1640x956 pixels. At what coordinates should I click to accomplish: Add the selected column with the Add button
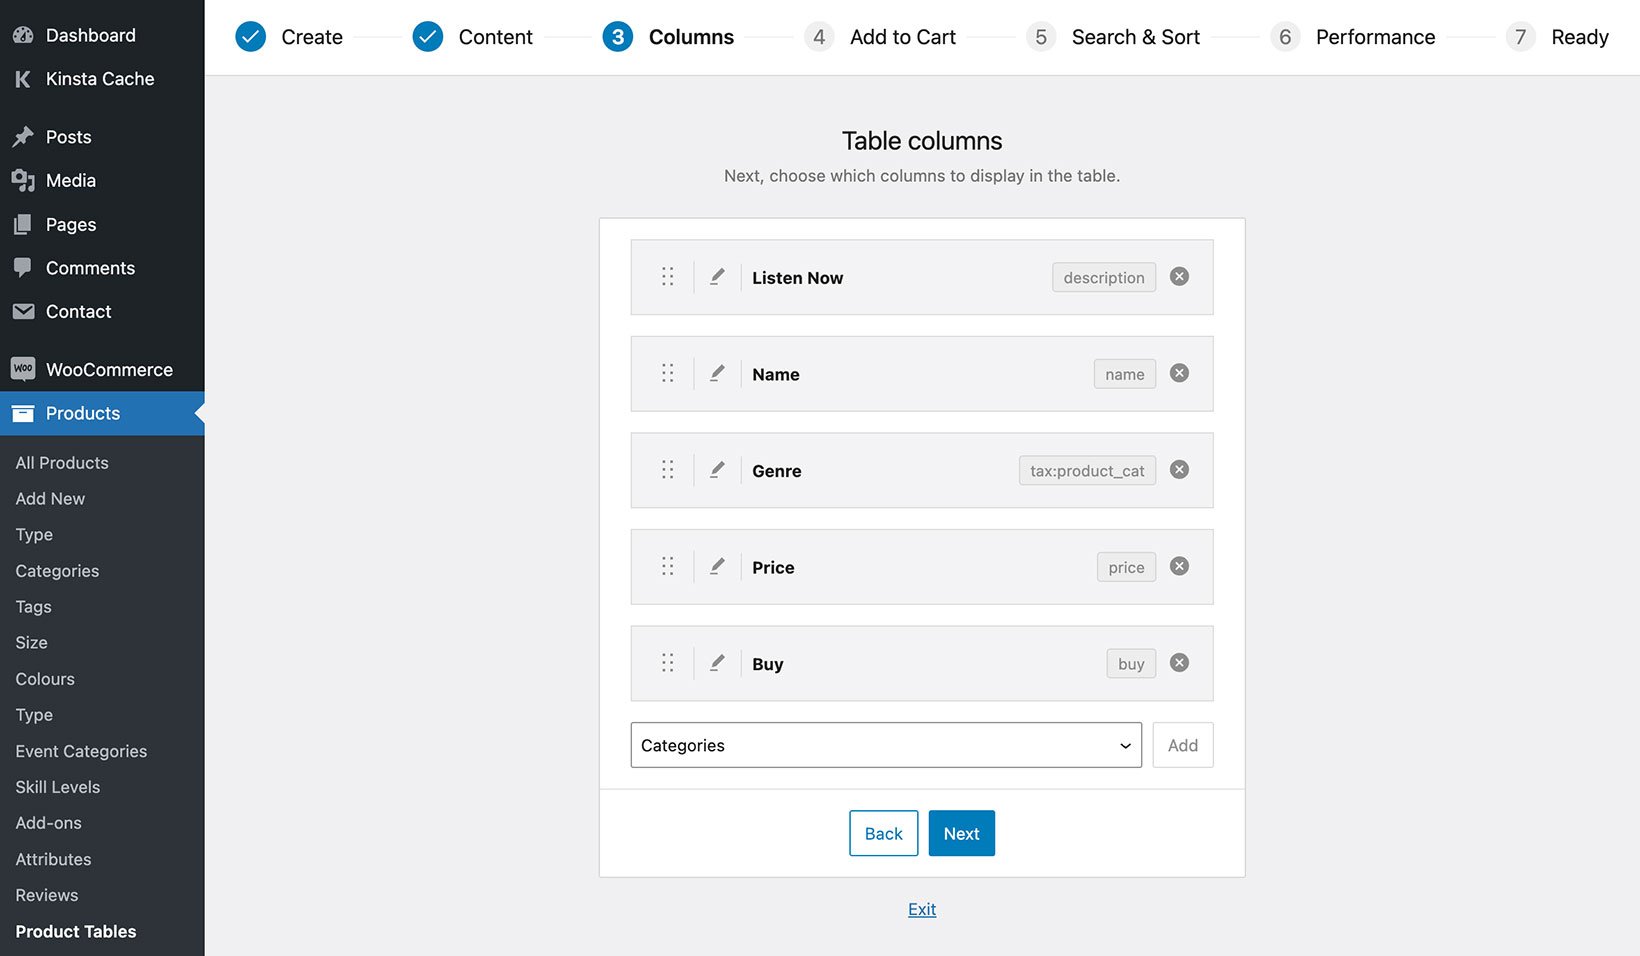click(1182, 745)
